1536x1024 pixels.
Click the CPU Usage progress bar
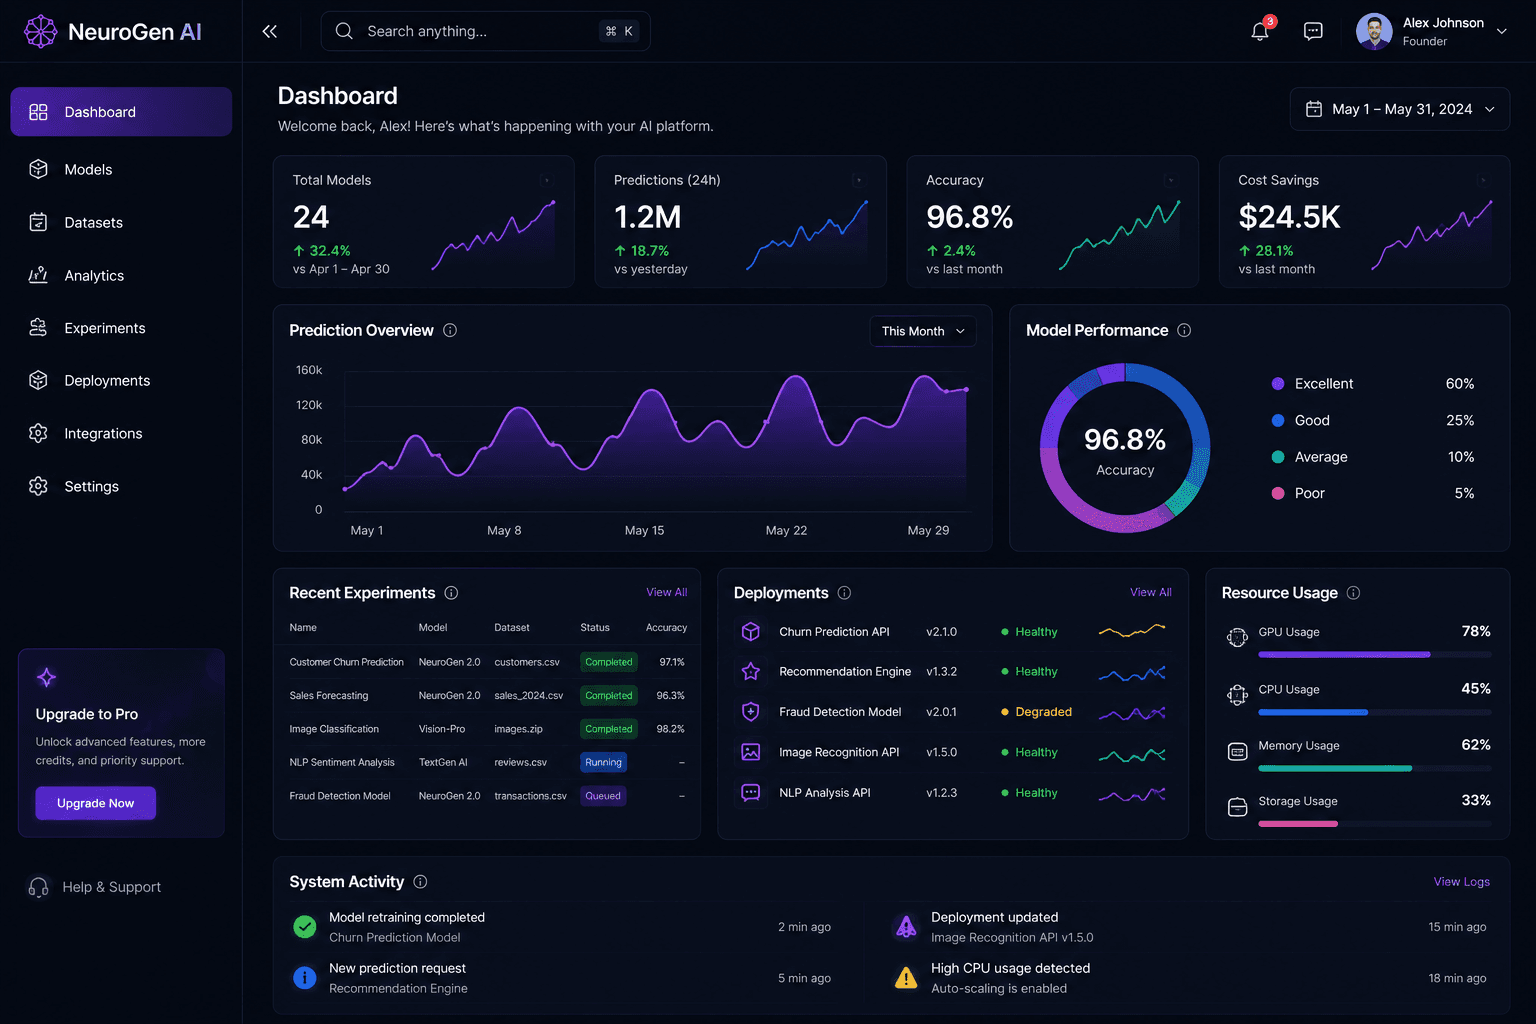pos(1375,712)
